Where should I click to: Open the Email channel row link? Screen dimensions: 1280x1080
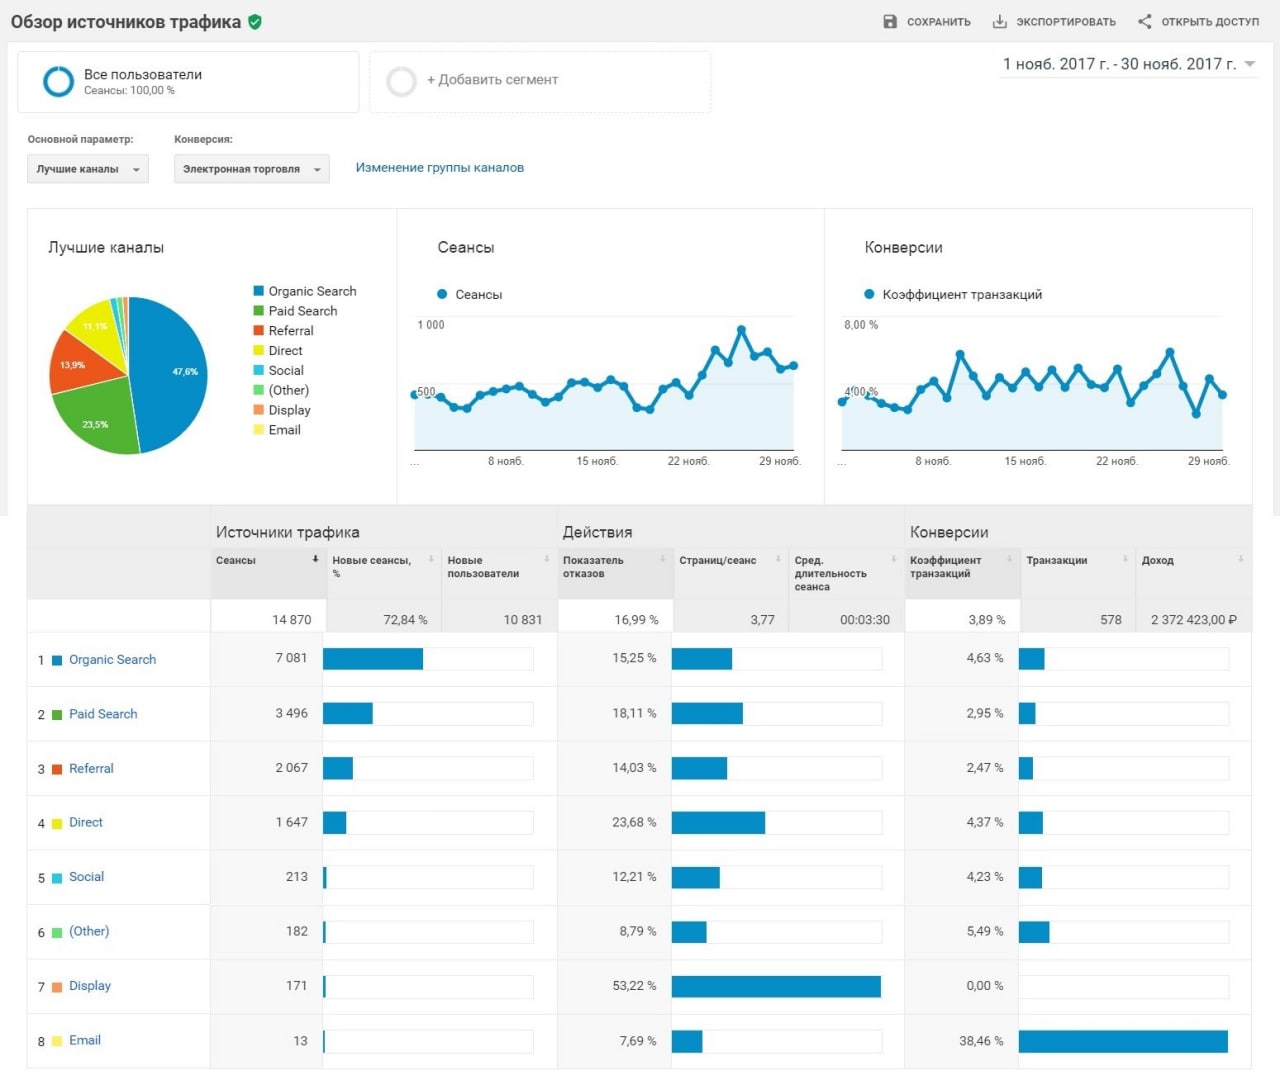coord(85,1040)
